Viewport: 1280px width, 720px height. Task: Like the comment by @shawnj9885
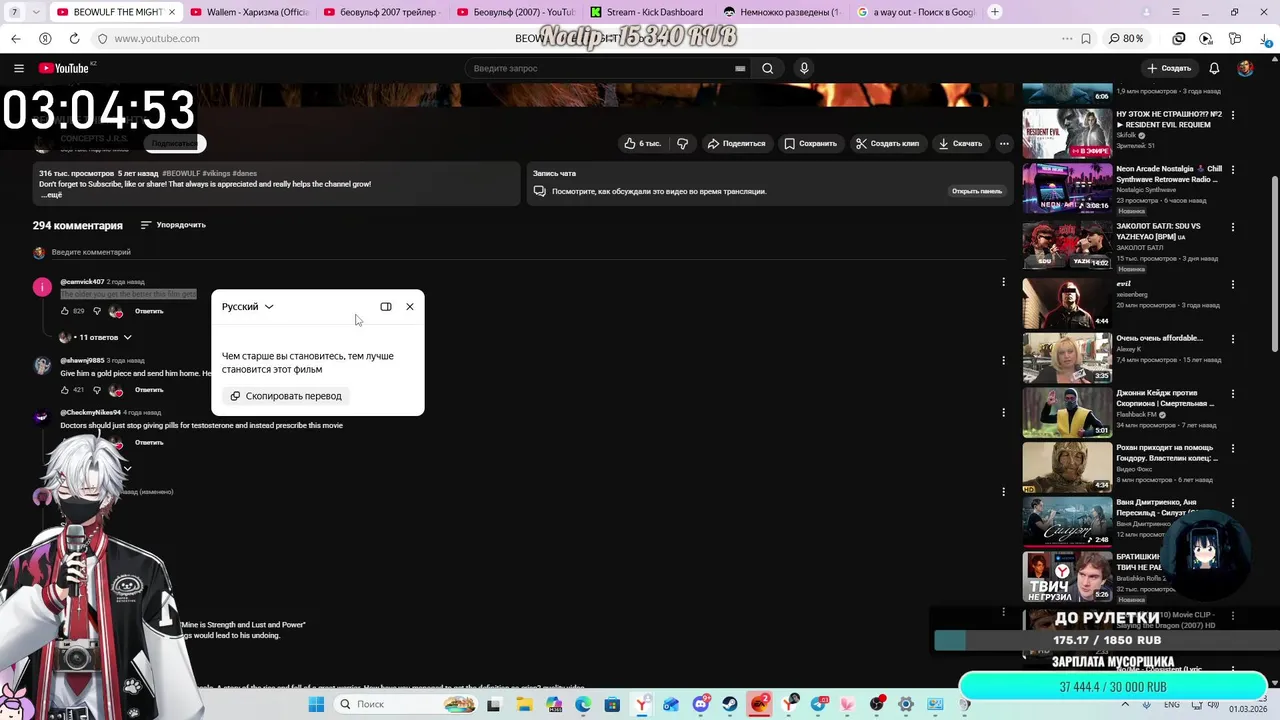(x=66, y=390)
